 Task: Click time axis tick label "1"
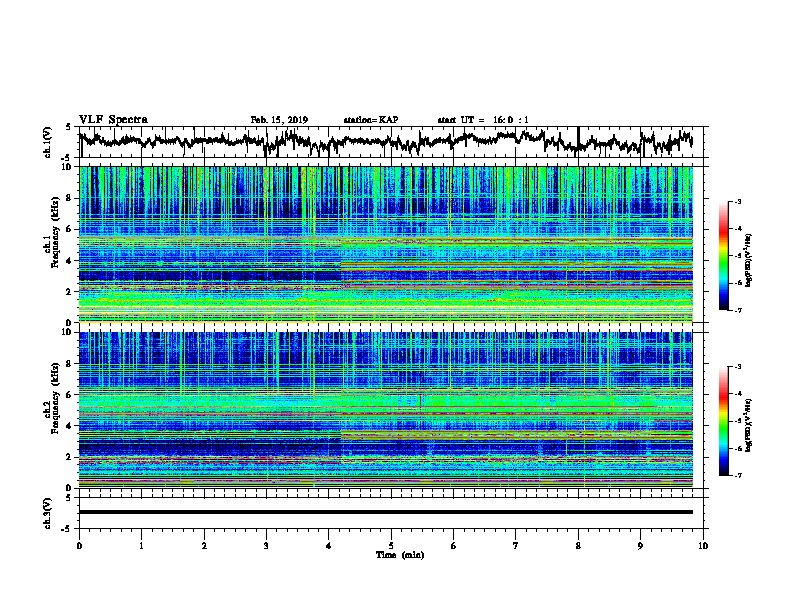click(141, 546)
